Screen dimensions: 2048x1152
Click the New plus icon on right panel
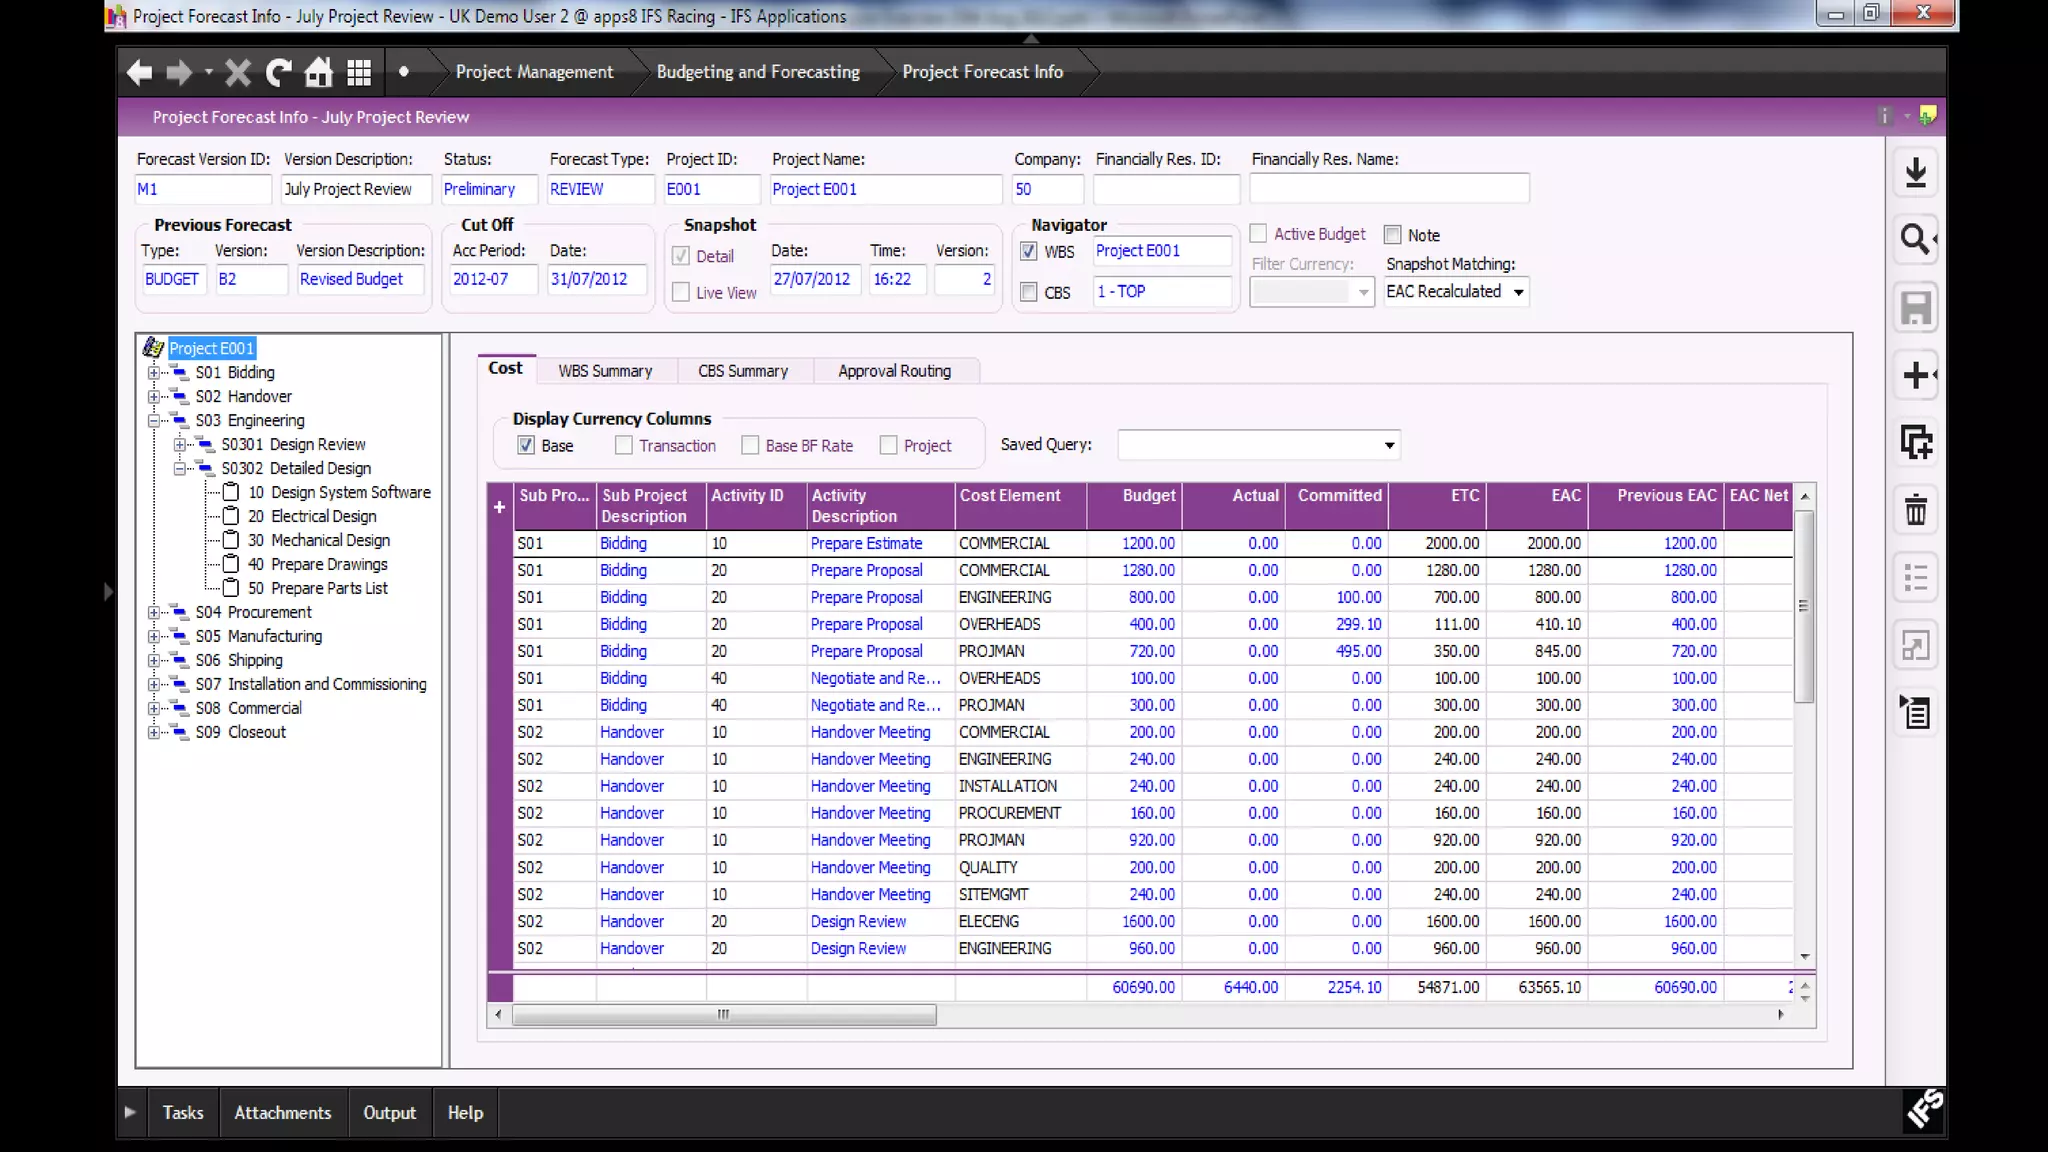[x=1915, y=376]
